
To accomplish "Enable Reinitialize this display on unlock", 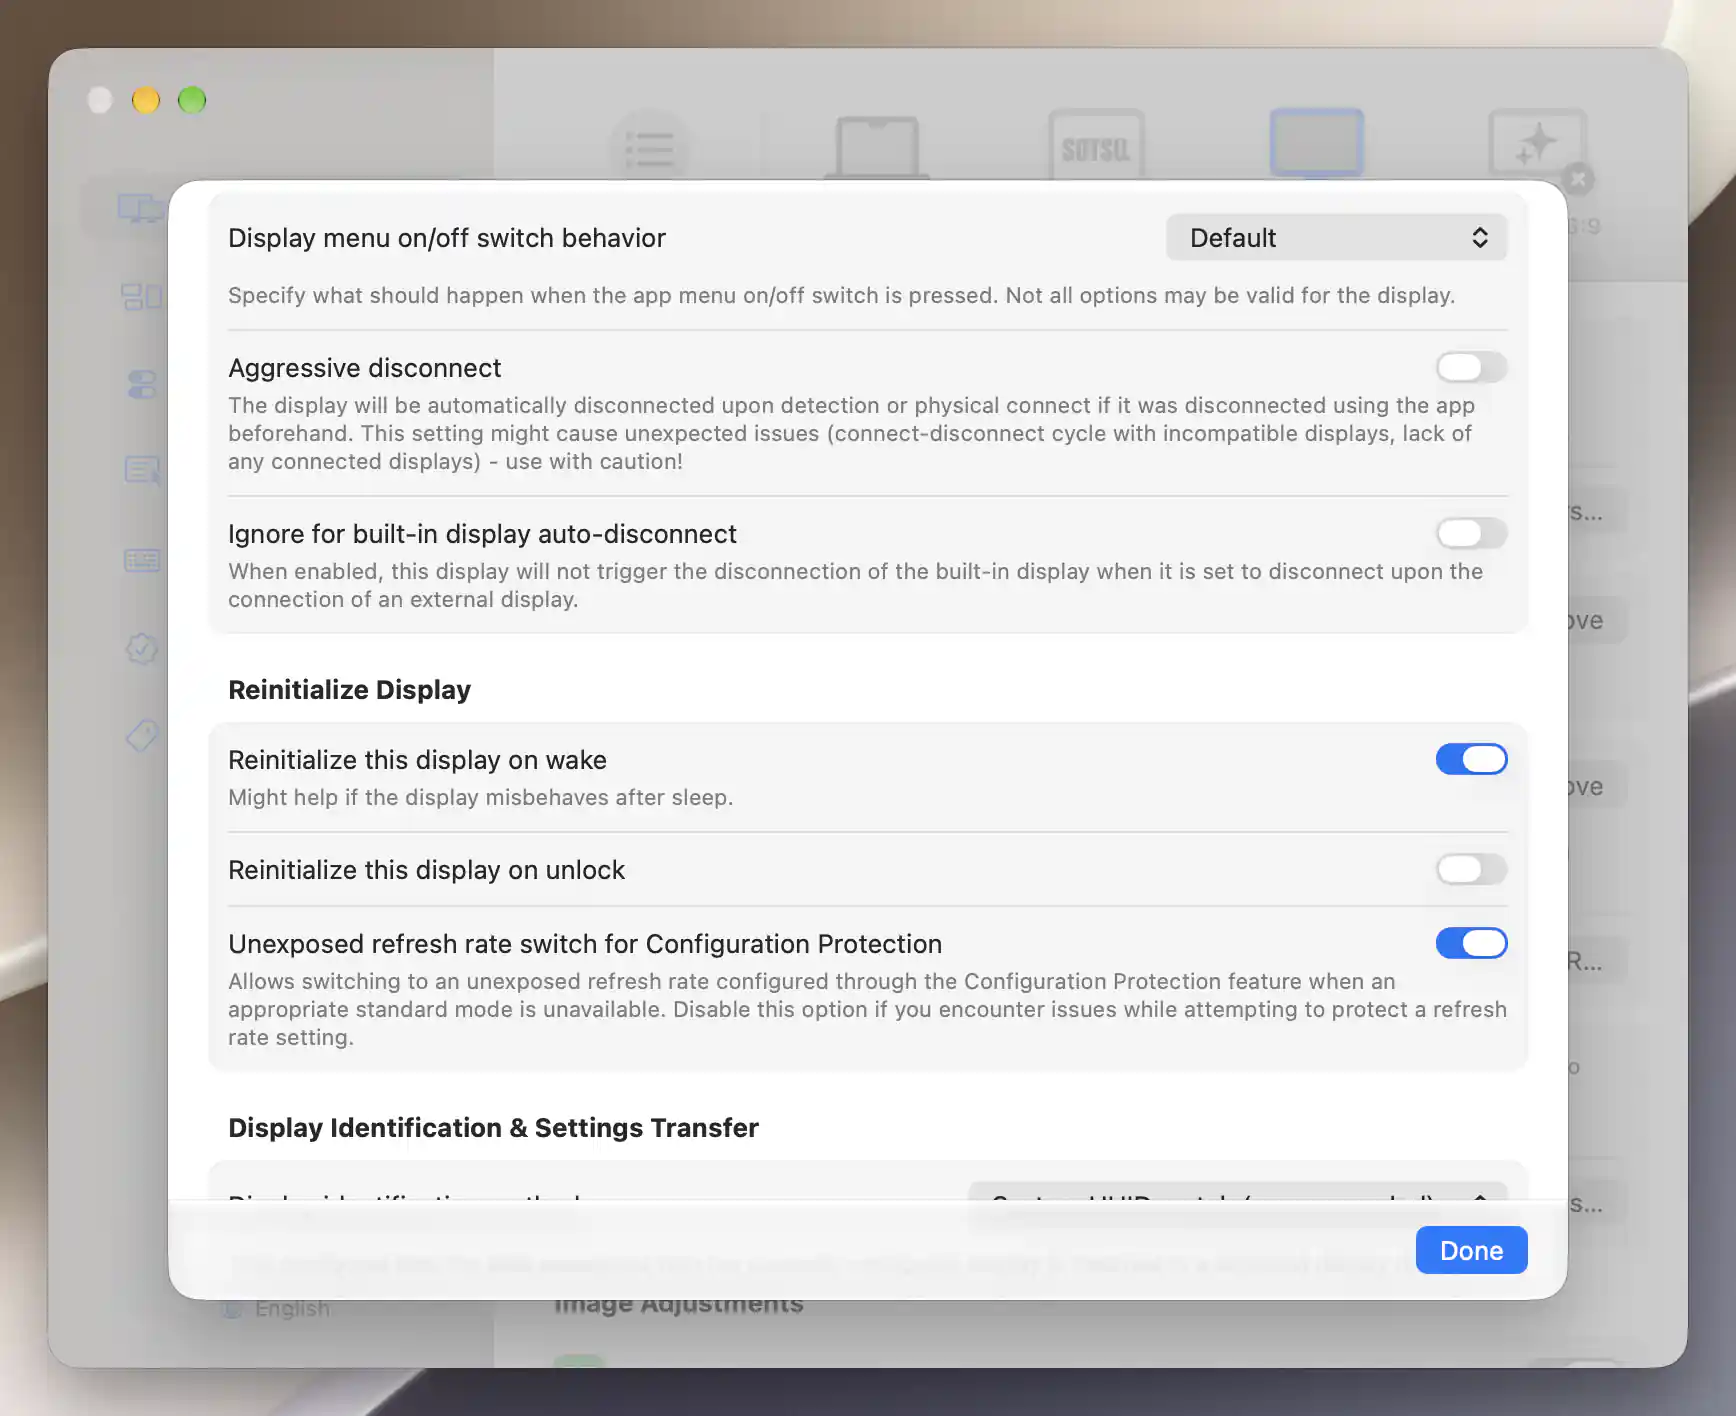I will (x=1471, y=869).
